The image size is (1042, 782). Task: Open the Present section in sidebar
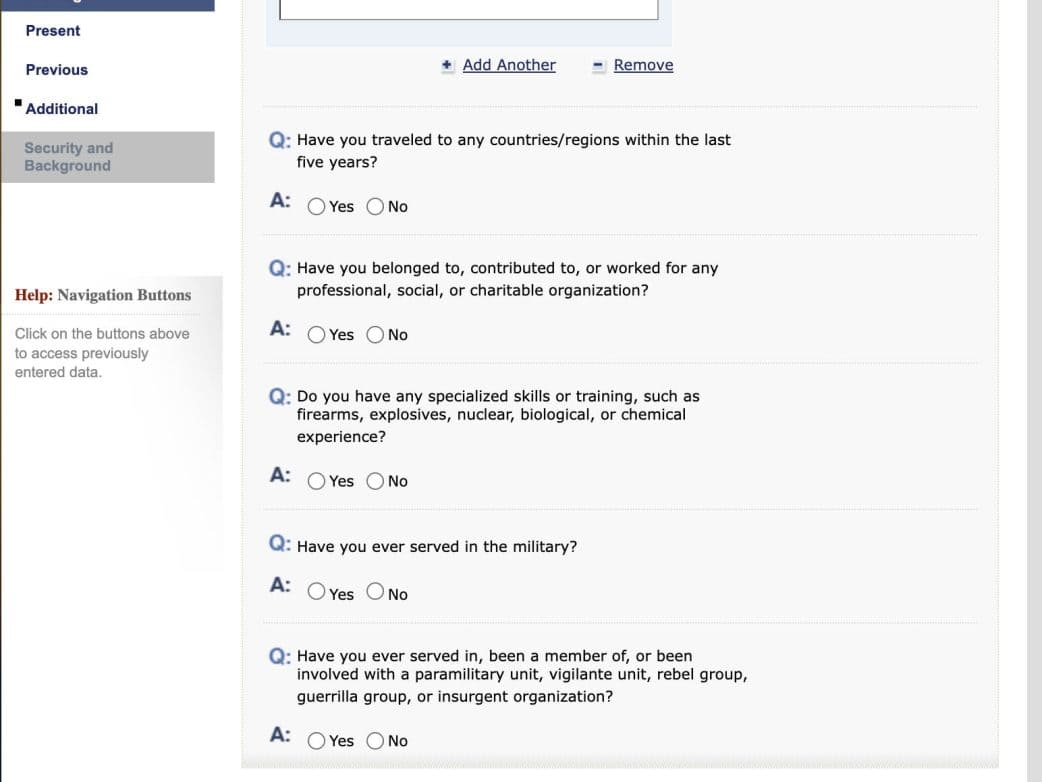click(53, 30)
